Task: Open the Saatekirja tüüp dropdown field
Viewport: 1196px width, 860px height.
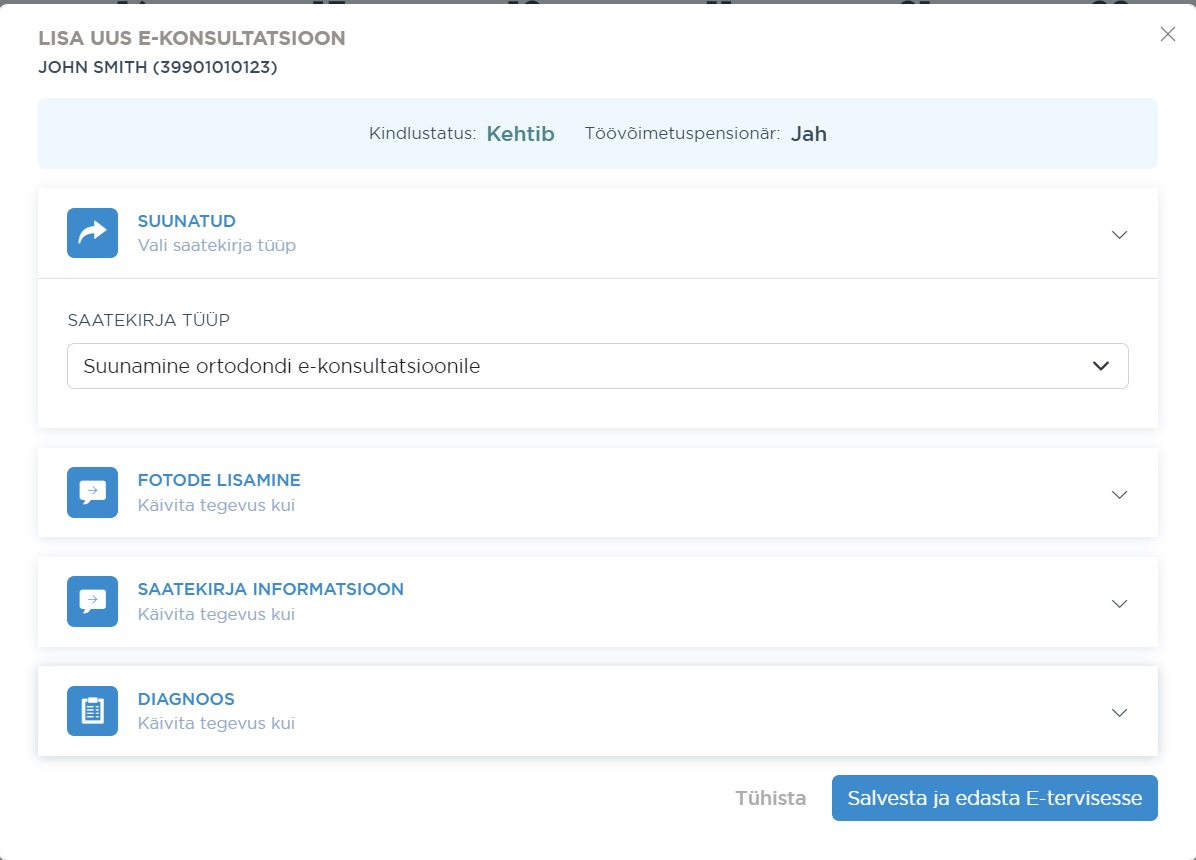Action: tap(580, 366)
